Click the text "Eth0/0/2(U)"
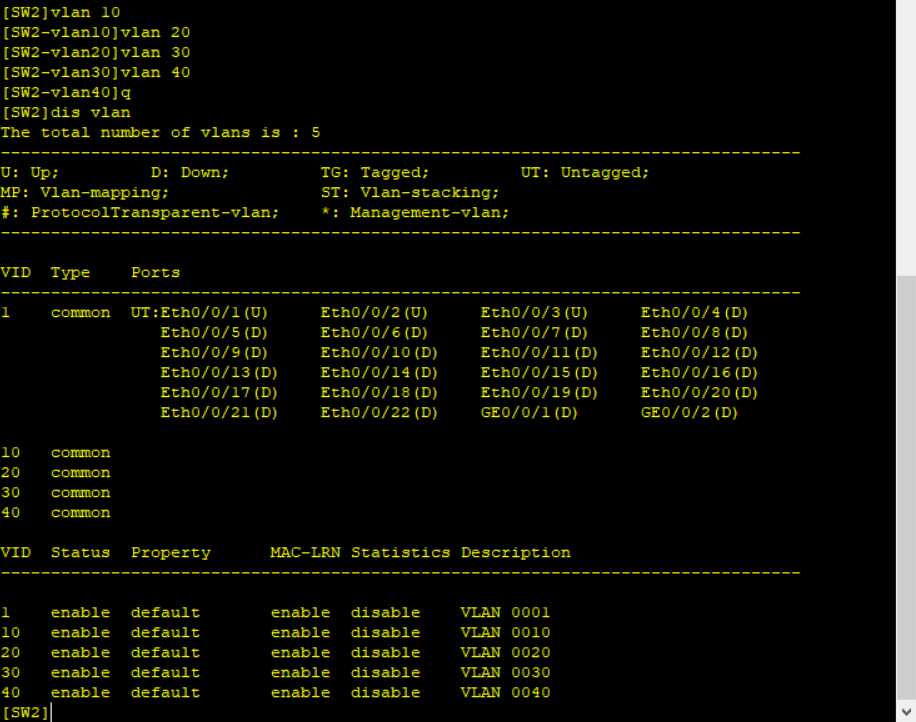This screenshot has height=722, width=916. click(374, 313)
